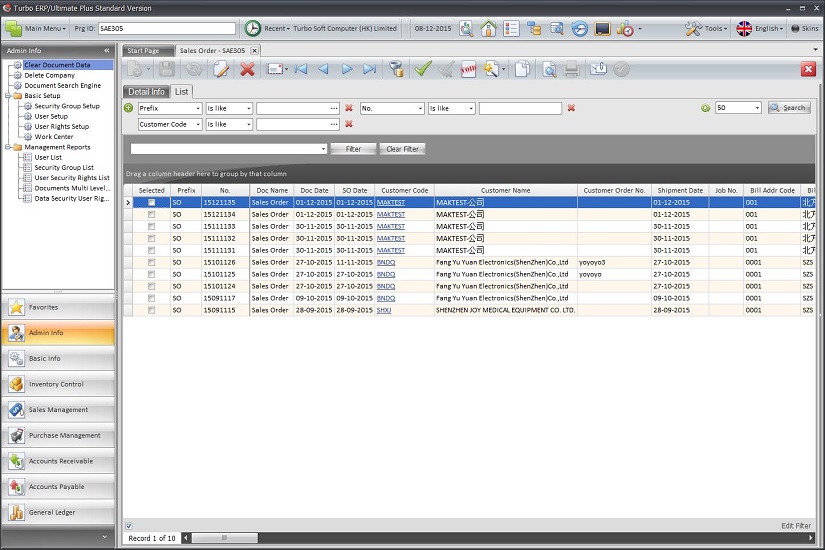Go to the previous record
This screenshot has width=825, height=550.
coord(324,69)
